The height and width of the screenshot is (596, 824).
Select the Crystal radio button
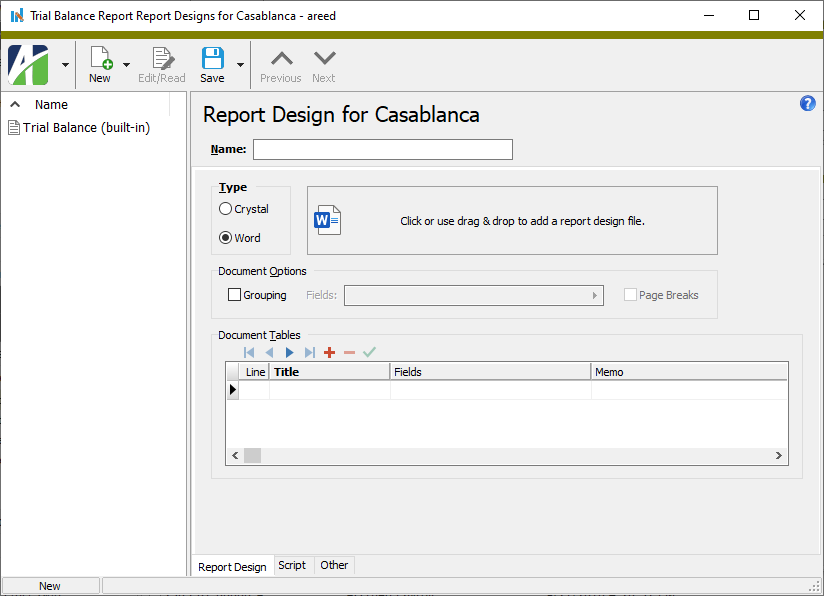225,209
